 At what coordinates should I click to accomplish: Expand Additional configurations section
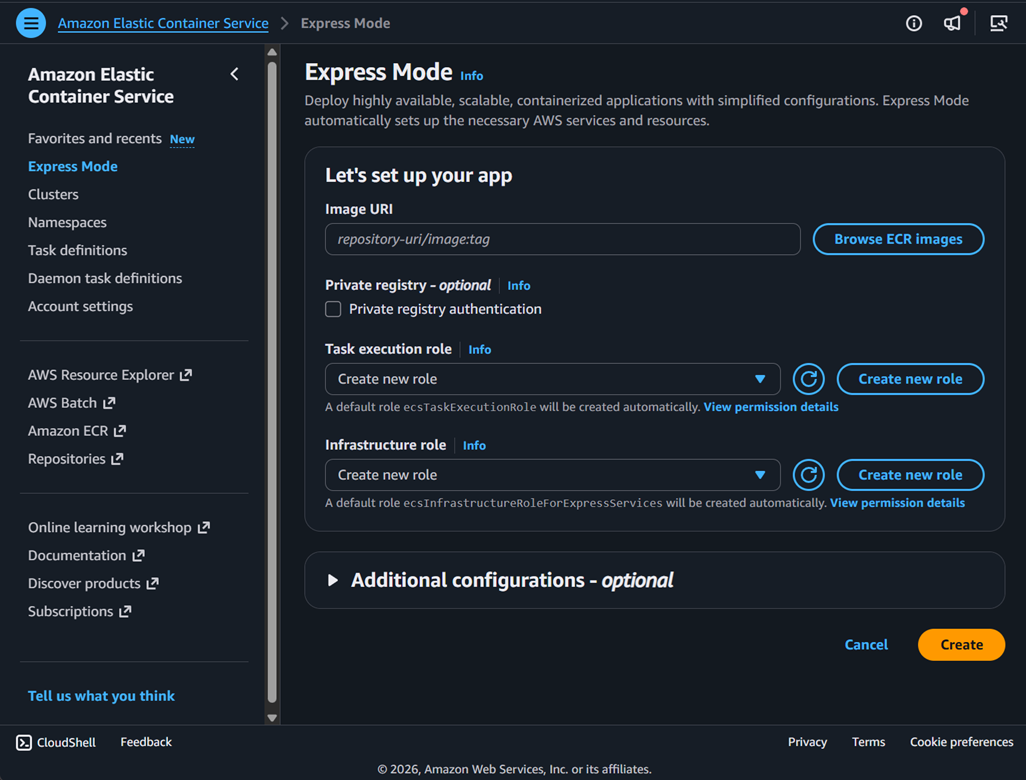[x=332, y=580]
